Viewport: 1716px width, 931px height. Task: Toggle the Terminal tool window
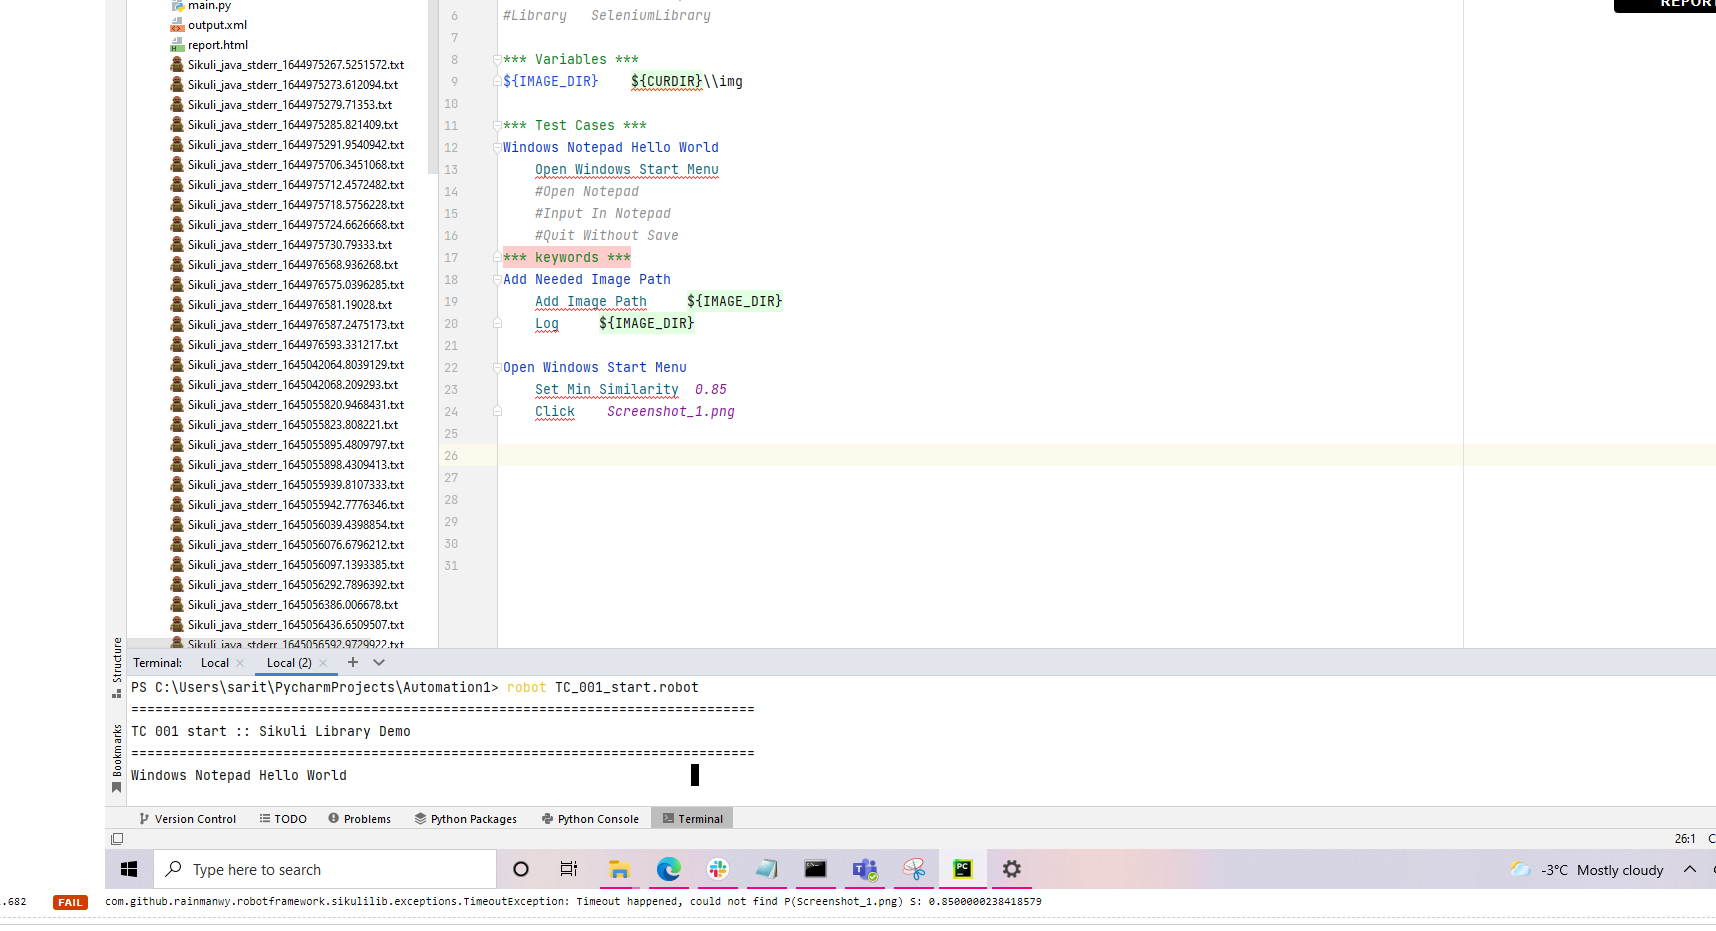[x=691, y=818]
